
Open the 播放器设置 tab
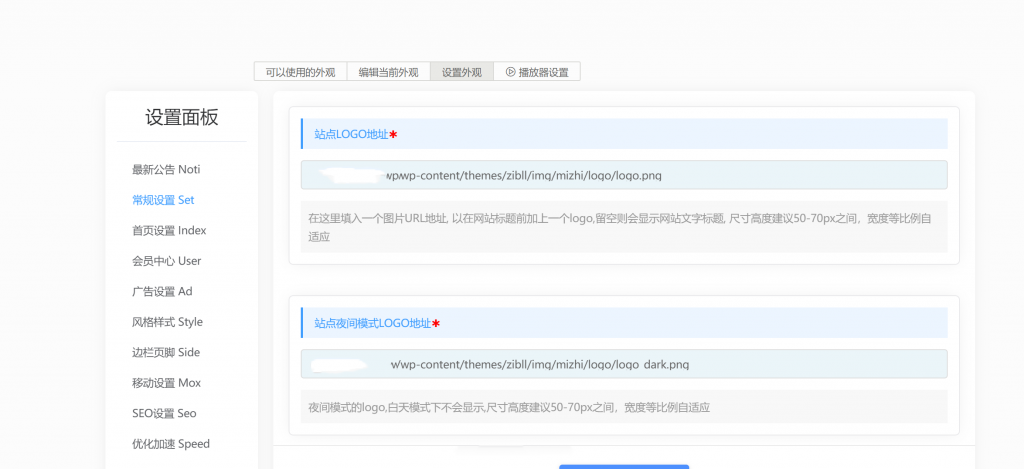[537, 72]
